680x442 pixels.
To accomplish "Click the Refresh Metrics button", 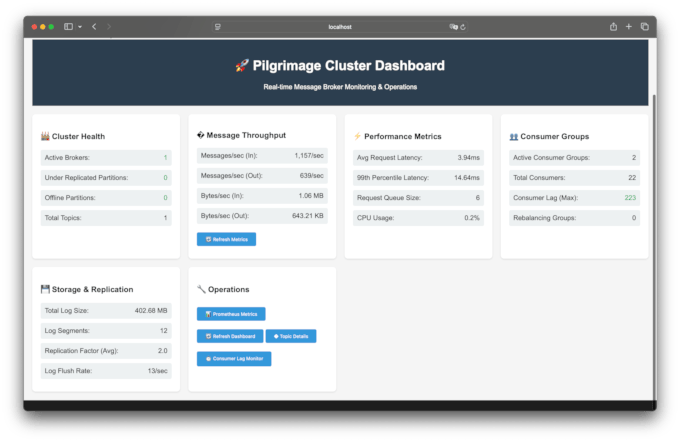I will tap(227, 239).
